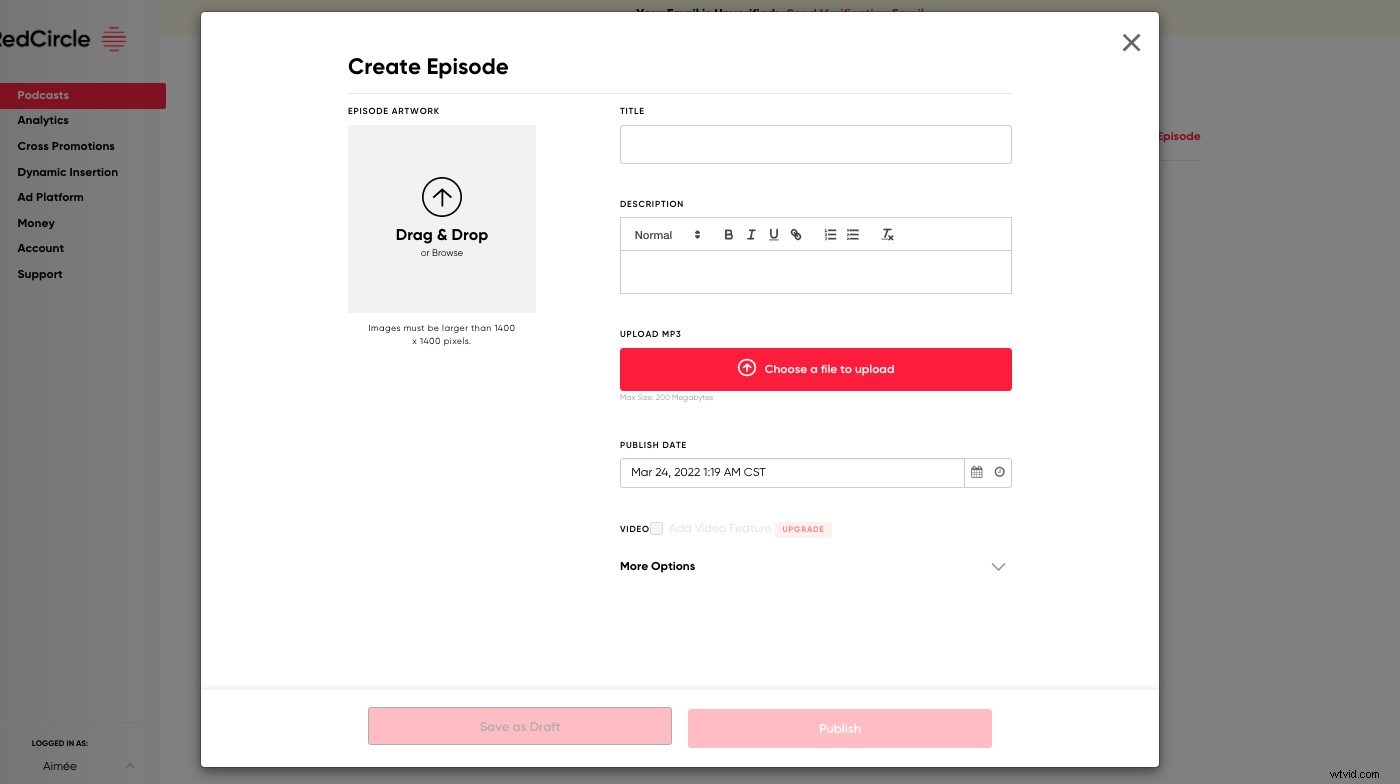Expand the More Options section
Screen dimensions: 1400x784
pos(998,567)
